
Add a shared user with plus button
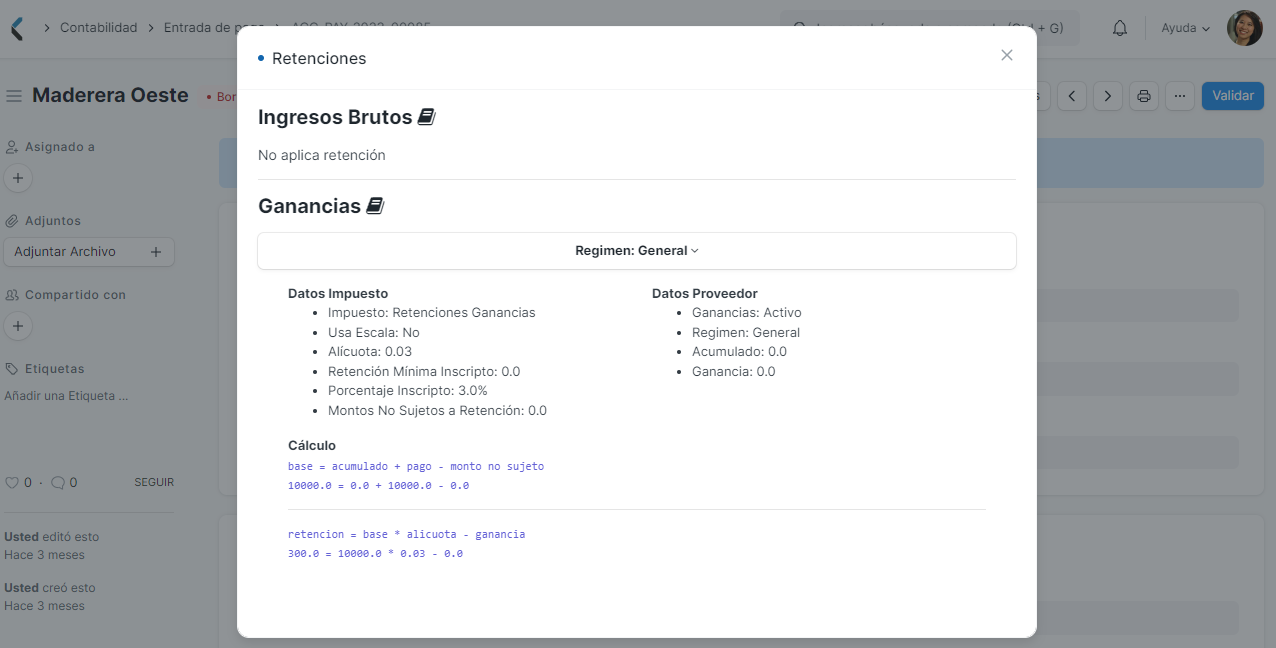18,326
